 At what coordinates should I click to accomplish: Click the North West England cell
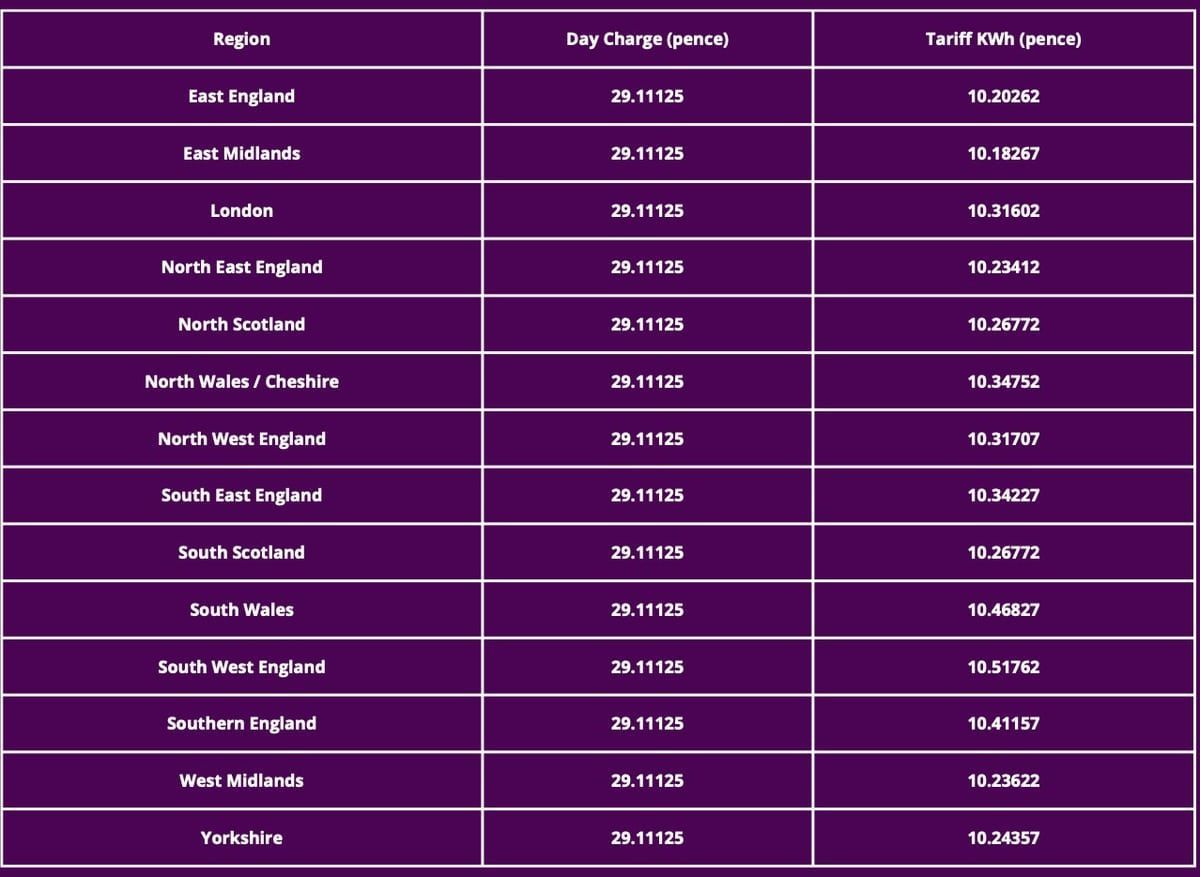pyautogui.click(x=241, y=439)
